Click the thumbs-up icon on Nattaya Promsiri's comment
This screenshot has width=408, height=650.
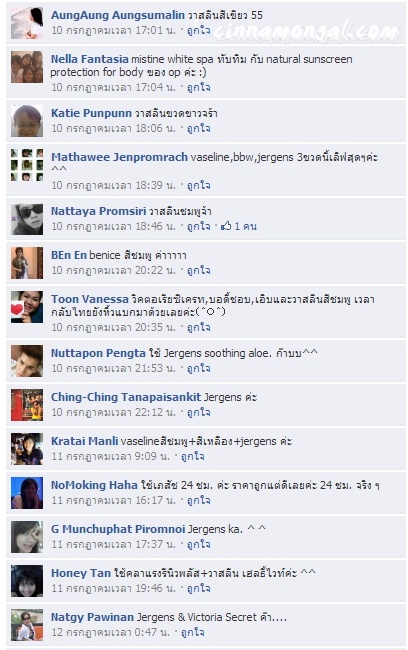[226, 226]
